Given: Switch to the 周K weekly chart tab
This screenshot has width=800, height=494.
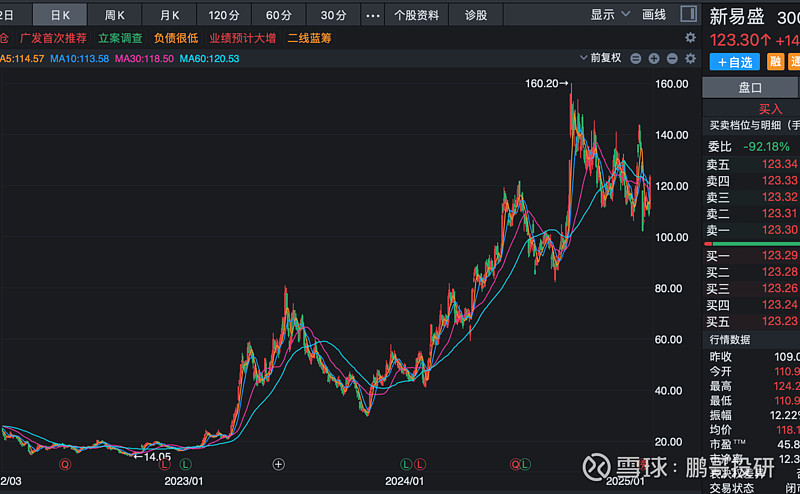Looking at the screenshot, I should [x=114, y=15].
